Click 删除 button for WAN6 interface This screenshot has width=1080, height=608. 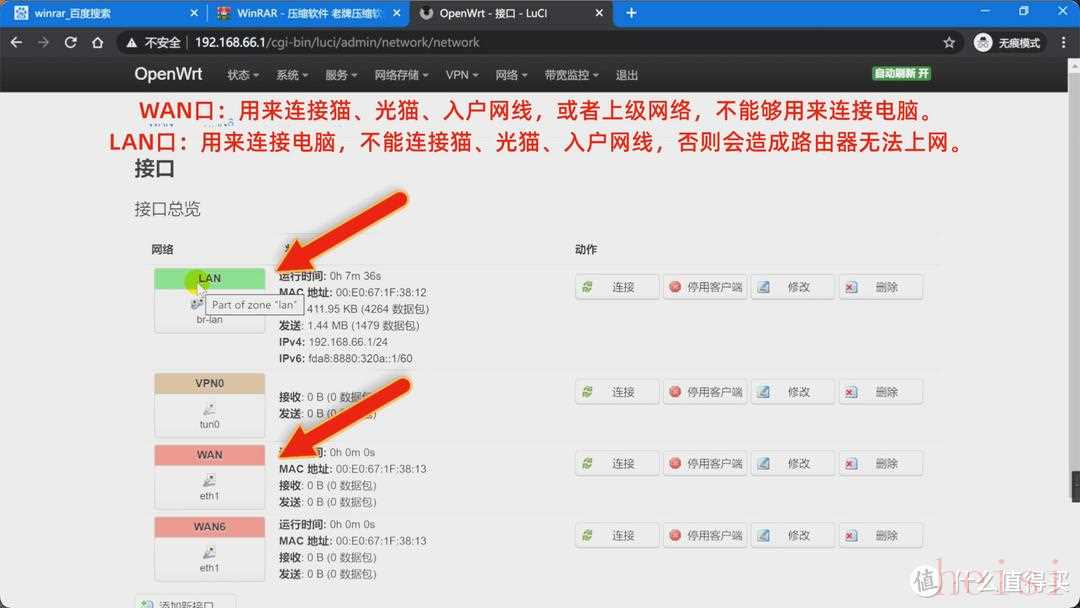[880, 535]
